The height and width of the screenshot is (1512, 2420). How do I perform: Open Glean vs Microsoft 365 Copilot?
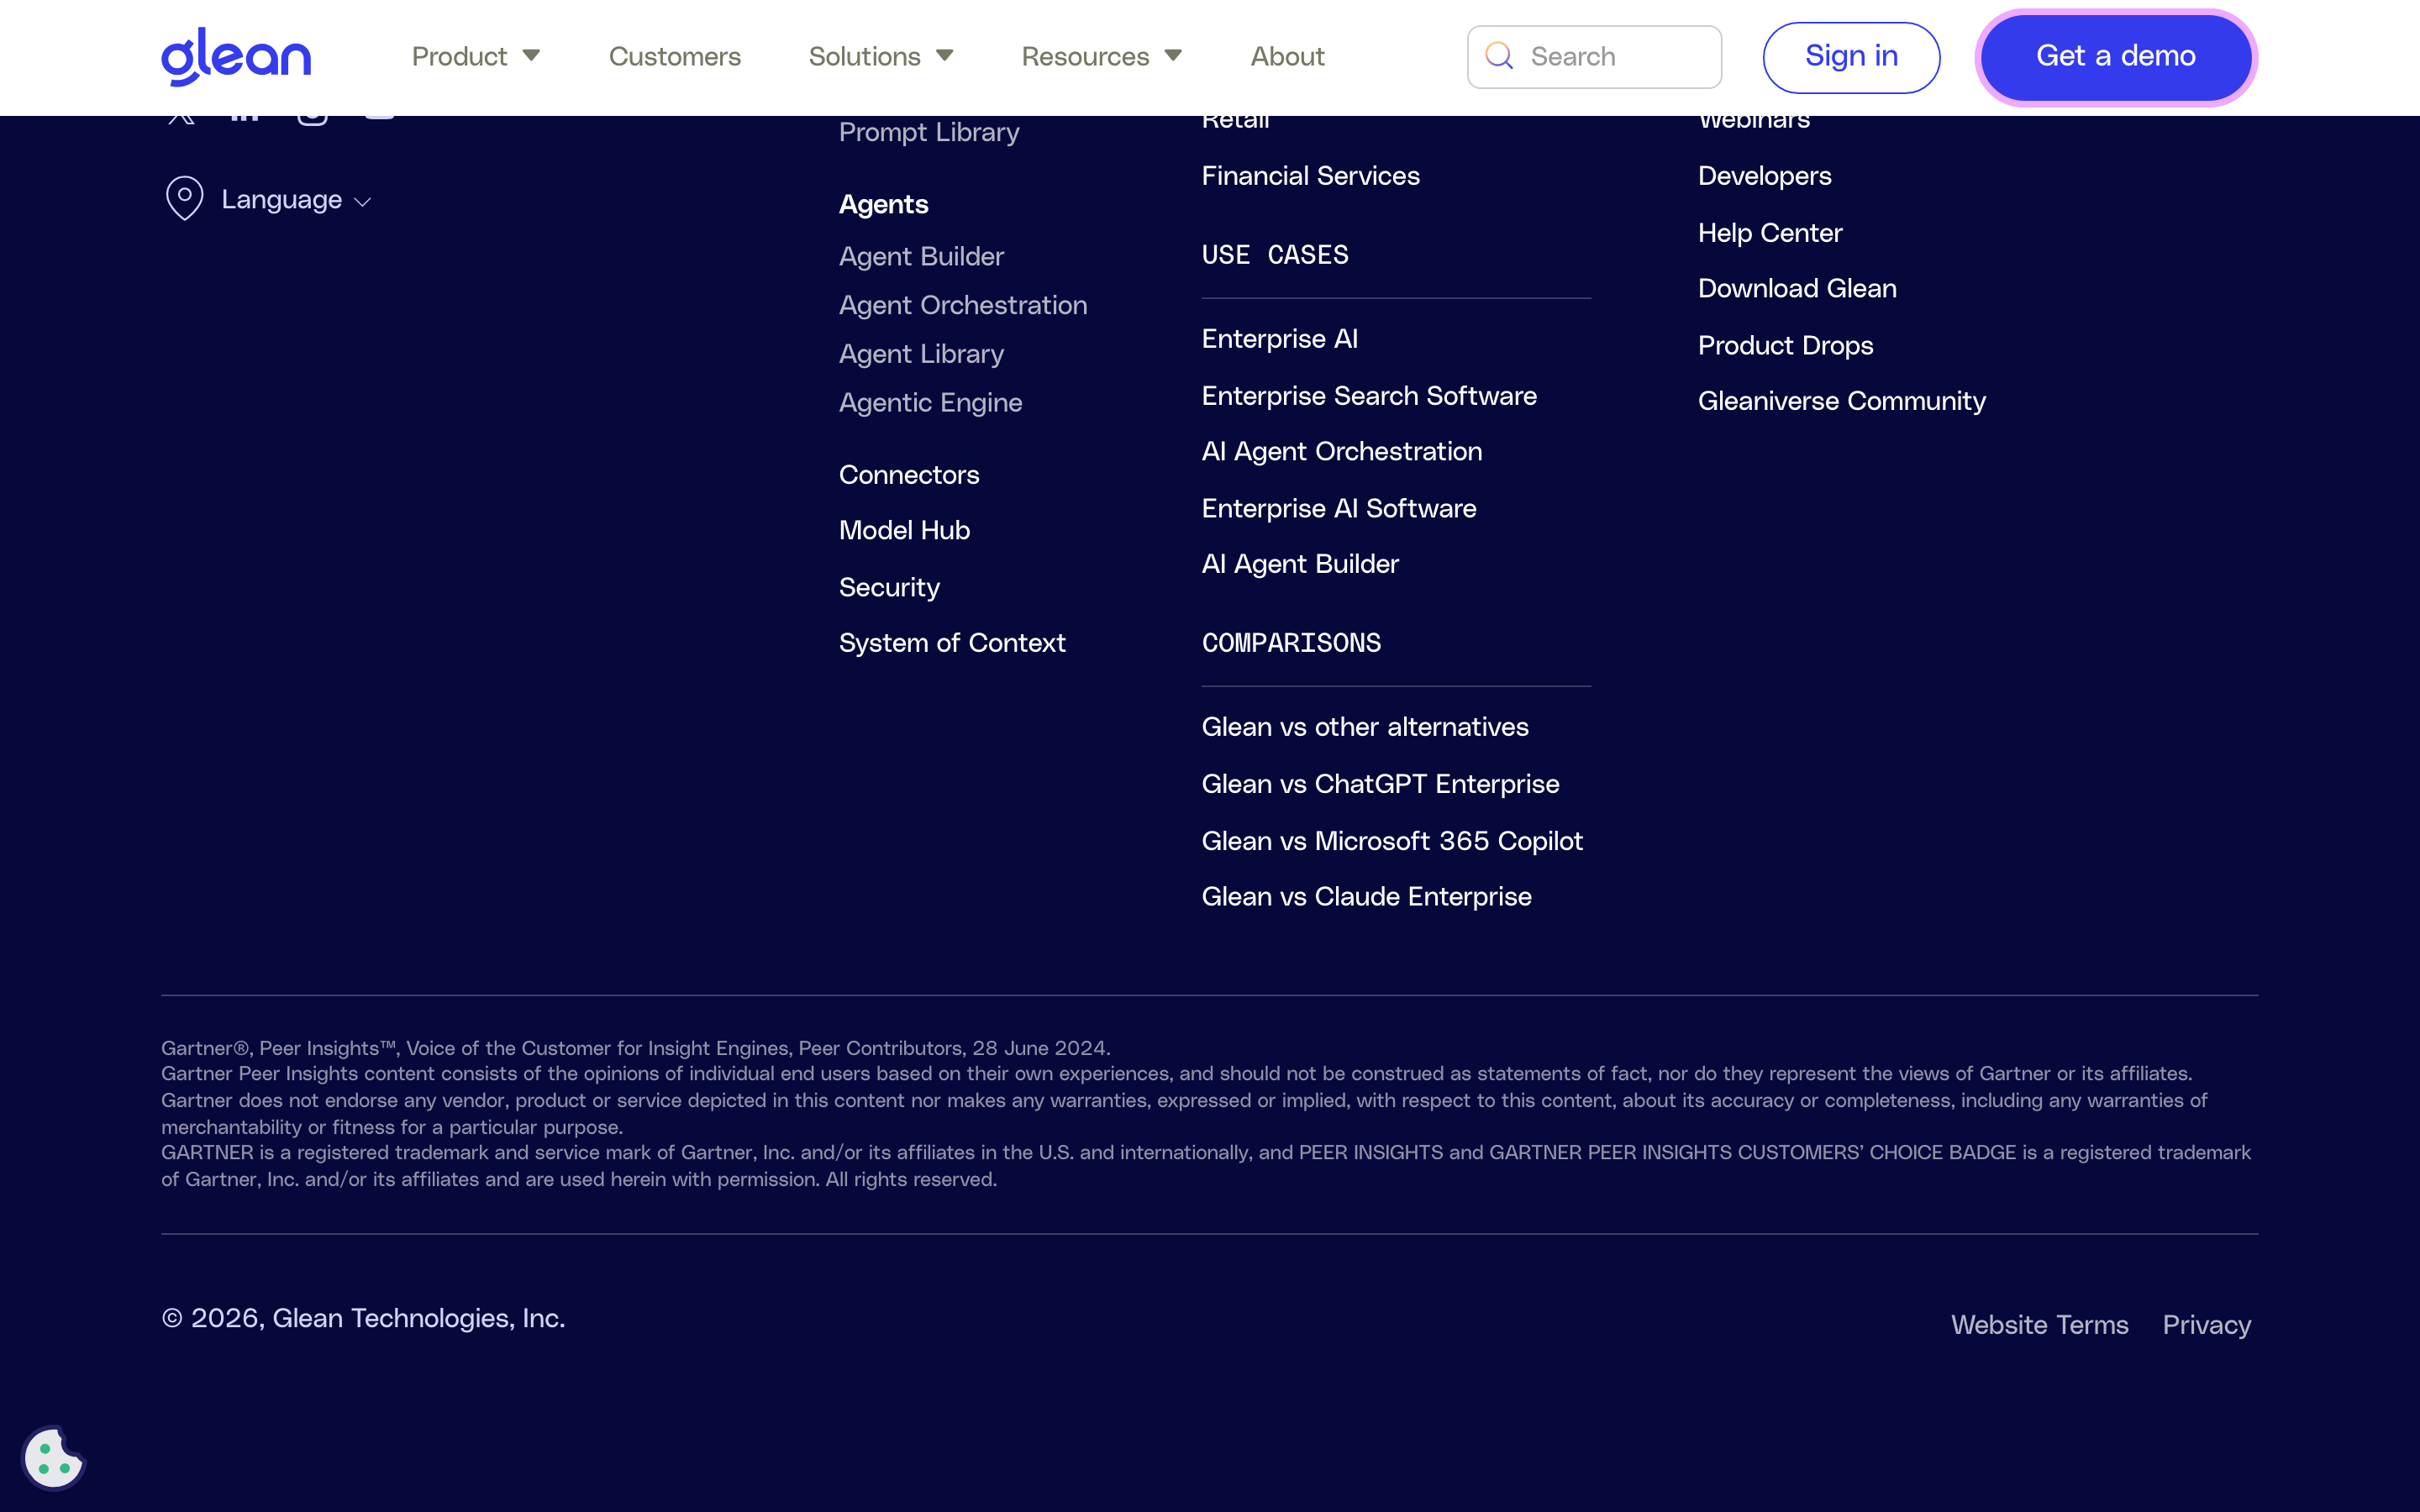pyautogui.click(x=1392, y=841)
